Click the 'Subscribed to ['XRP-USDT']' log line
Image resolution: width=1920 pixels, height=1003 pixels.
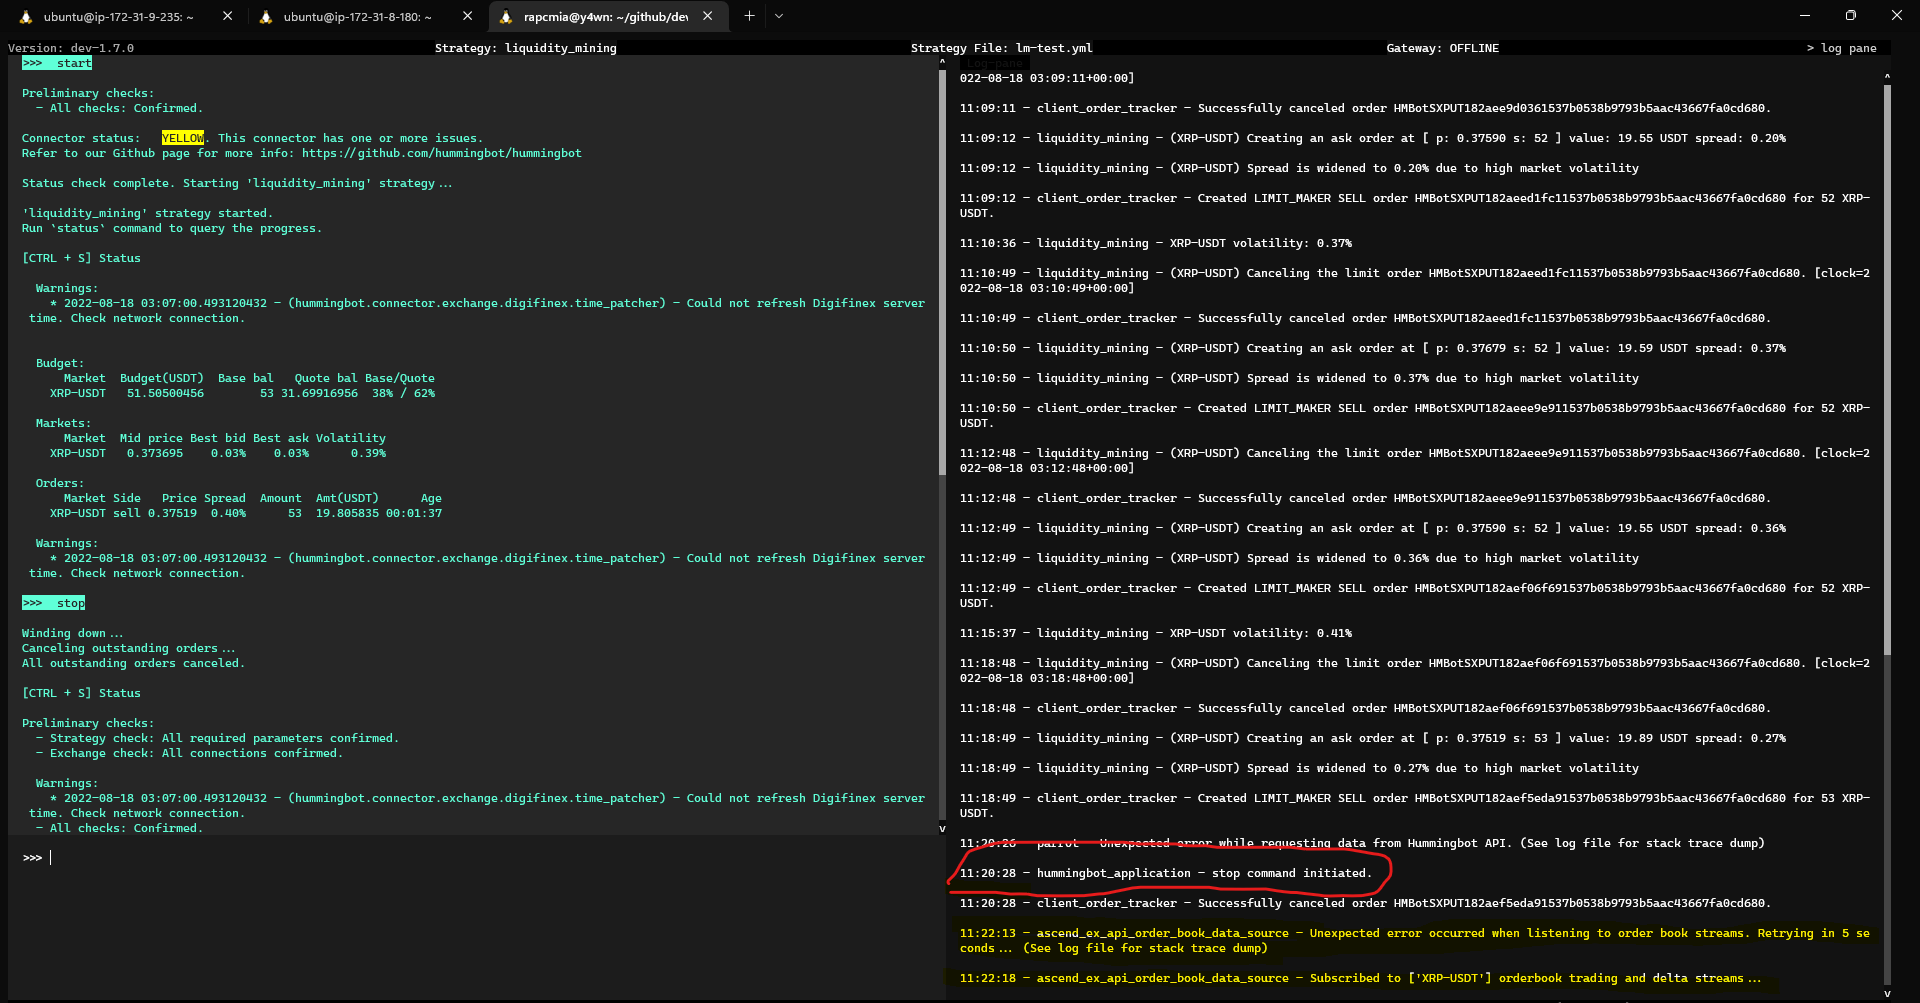click(1360, 978)
